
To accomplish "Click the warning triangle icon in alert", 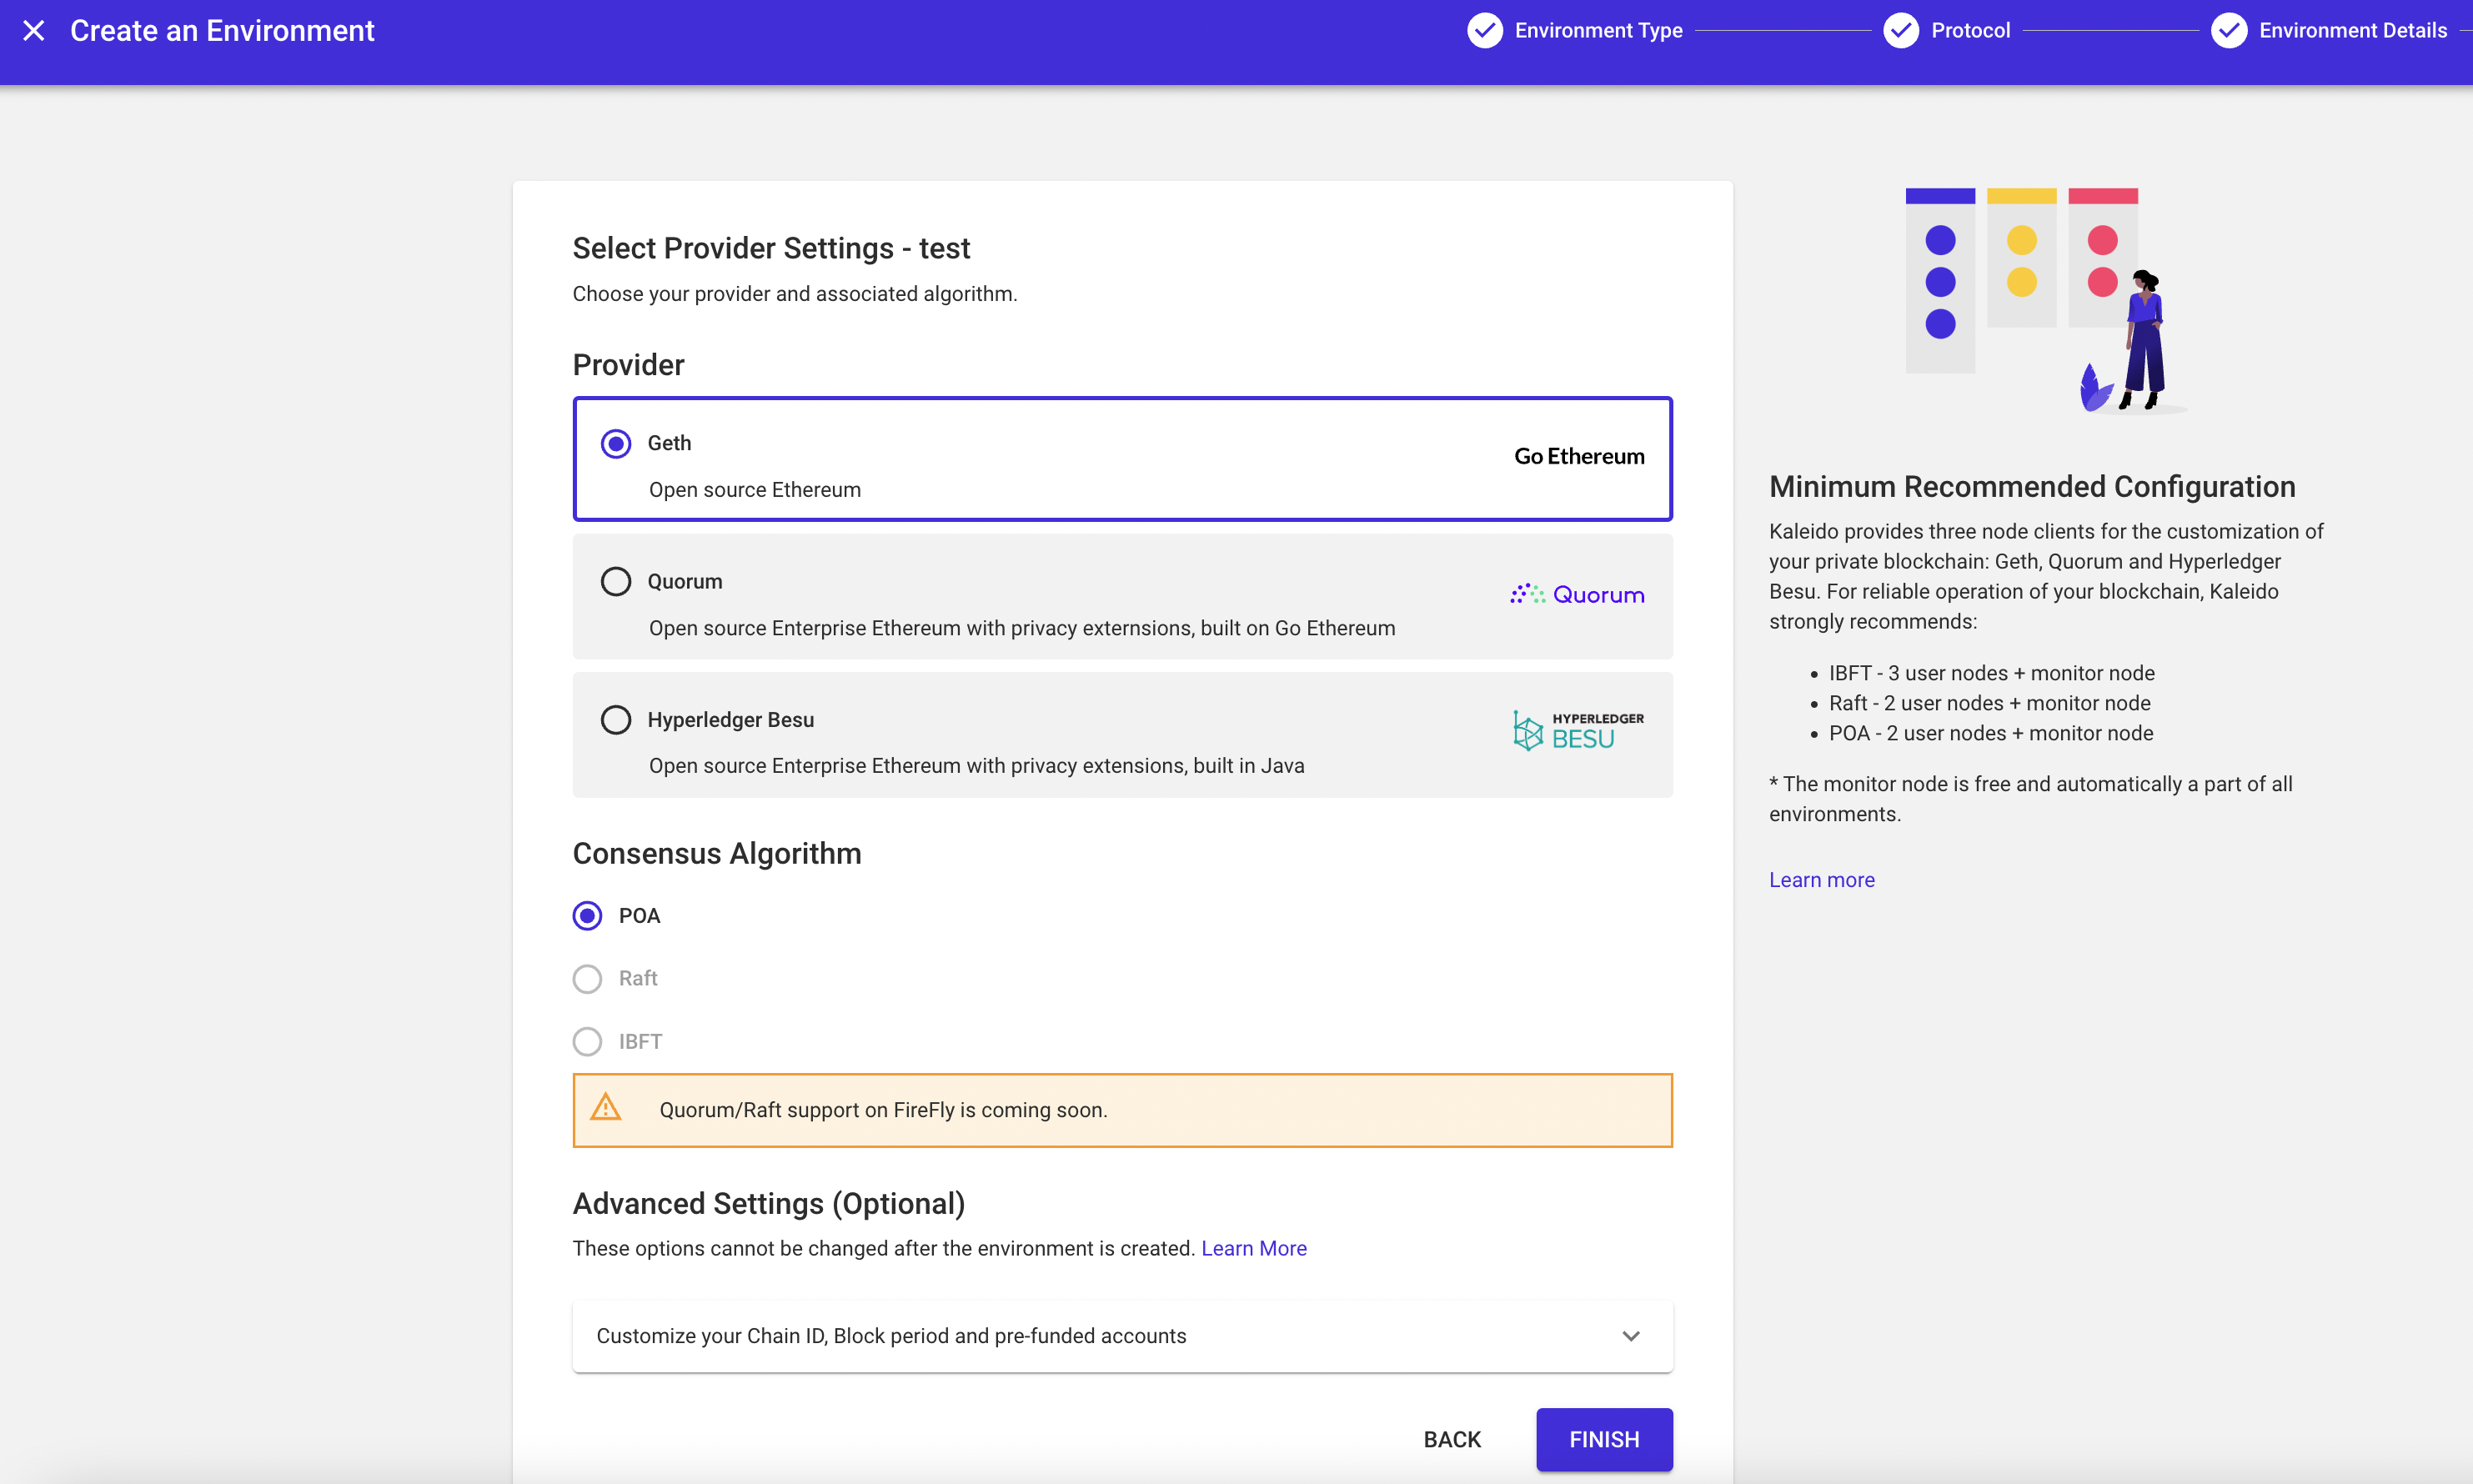I will point(606,1109).
